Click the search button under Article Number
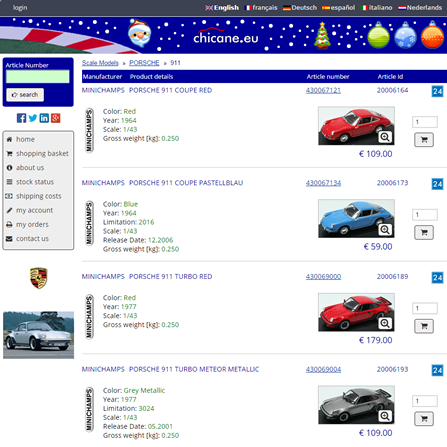The width and height of the screenshot is (447, 447). point(25,95)
